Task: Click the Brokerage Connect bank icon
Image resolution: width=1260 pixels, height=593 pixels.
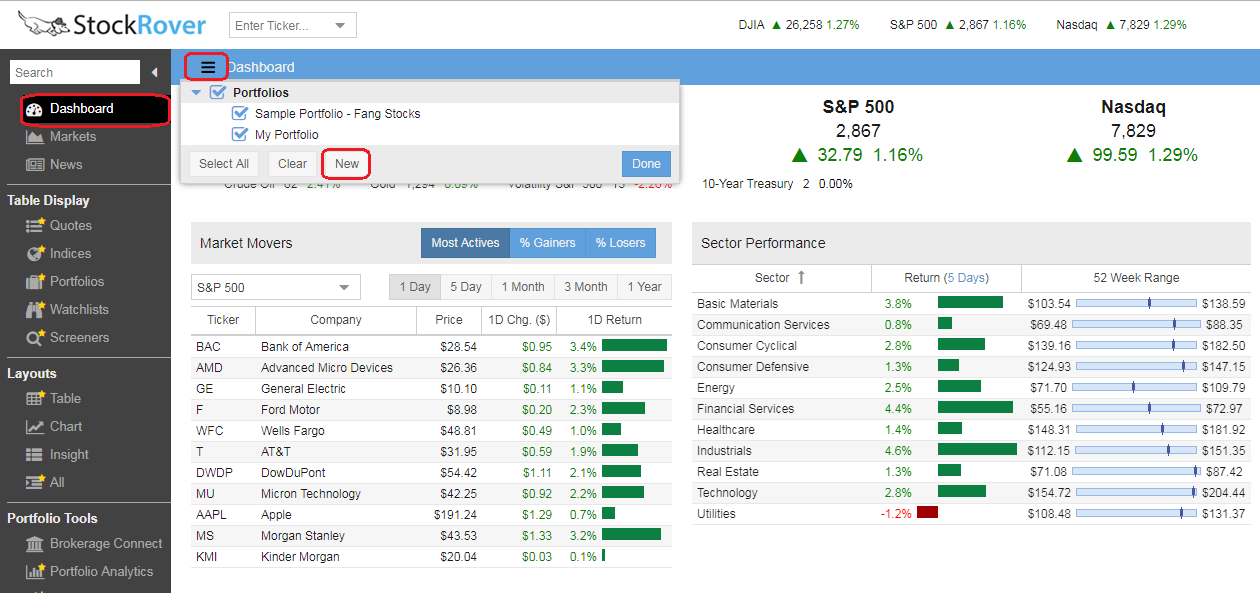Action: 35,544
